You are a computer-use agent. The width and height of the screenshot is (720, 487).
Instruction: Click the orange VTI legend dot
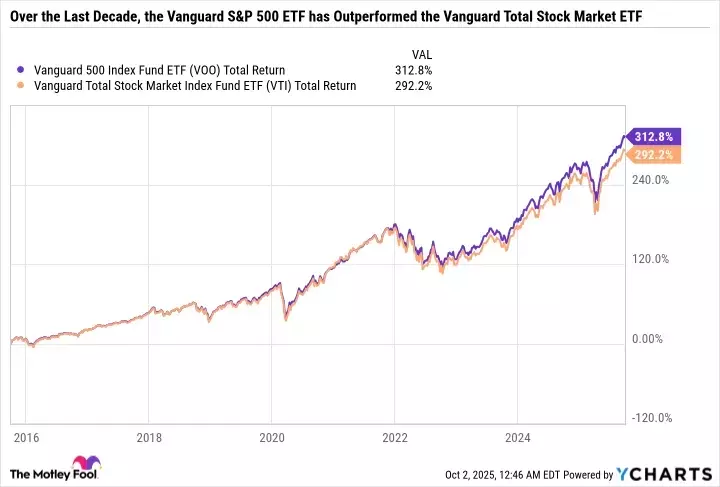click(x=23, y=86)
